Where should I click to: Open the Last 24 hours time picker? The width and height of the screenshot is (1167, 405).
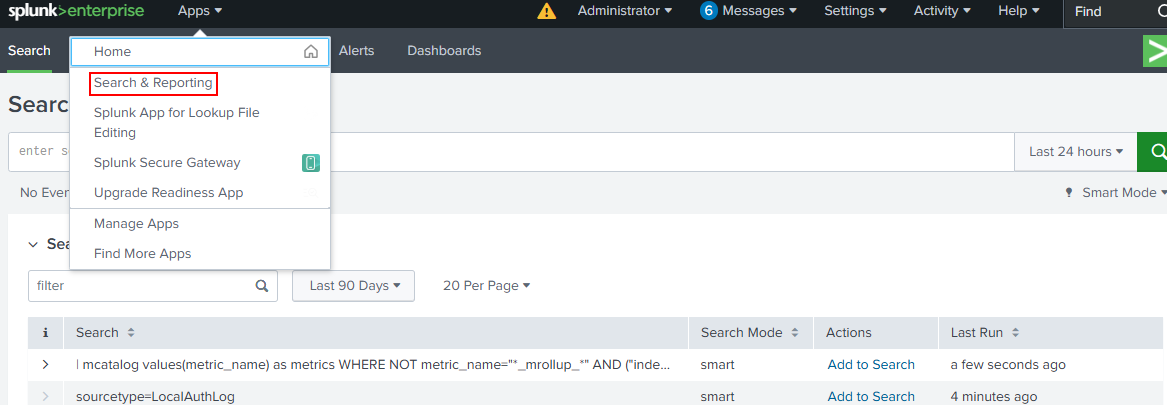point(1075,151)
